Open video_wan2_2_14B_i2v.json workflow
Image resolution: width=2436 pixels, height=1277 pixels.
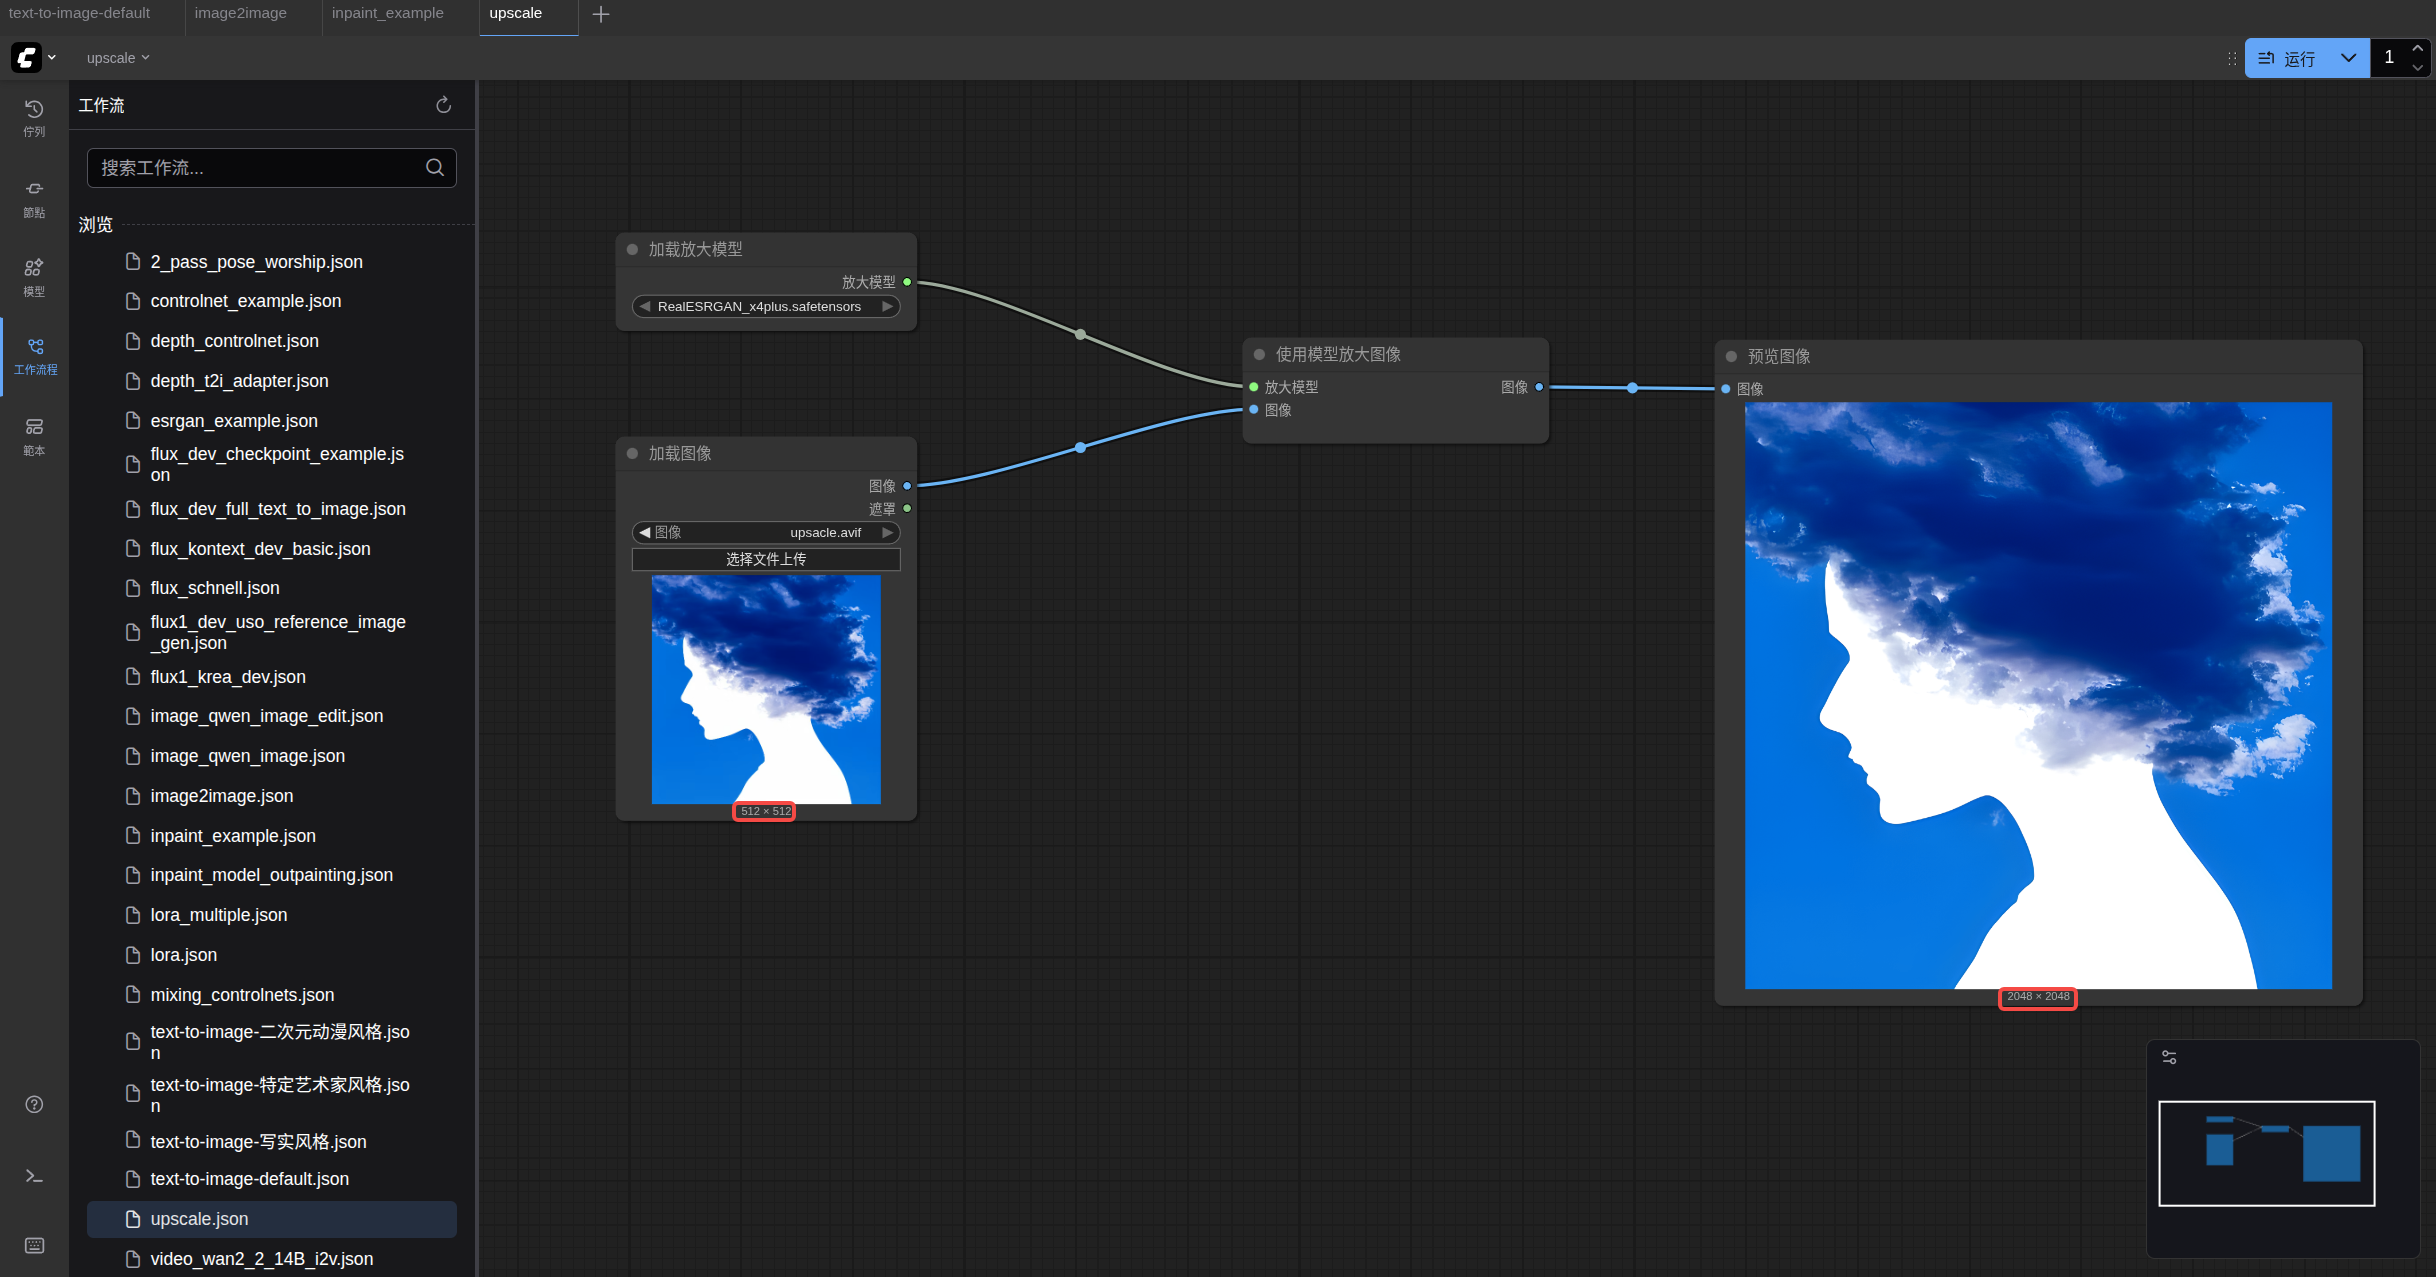click(272, 1259)
